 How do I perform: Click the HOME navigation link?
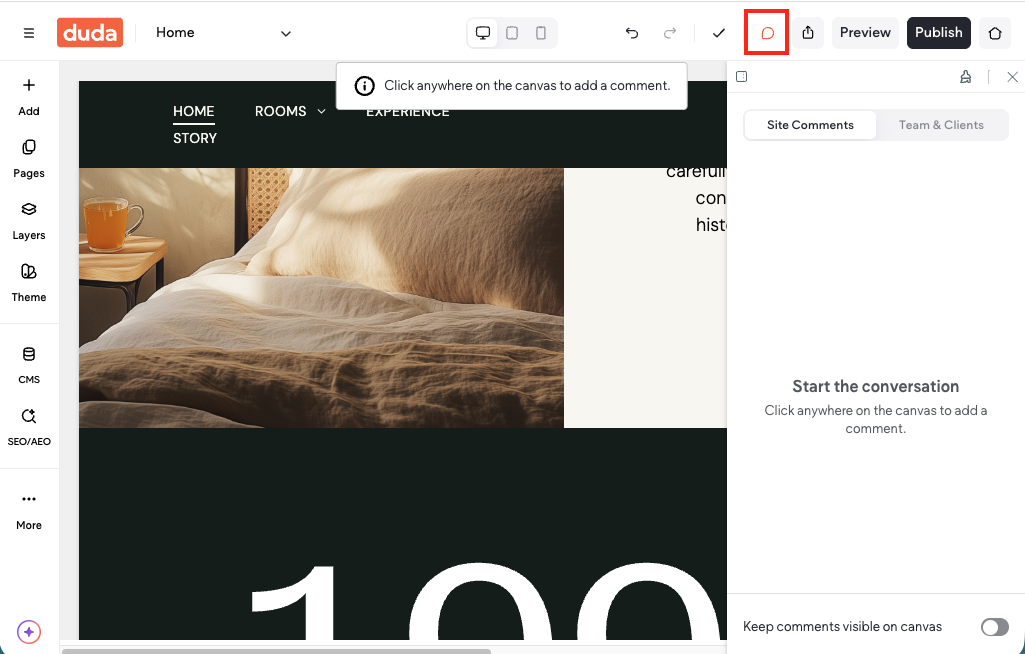[x=193, y=111]
